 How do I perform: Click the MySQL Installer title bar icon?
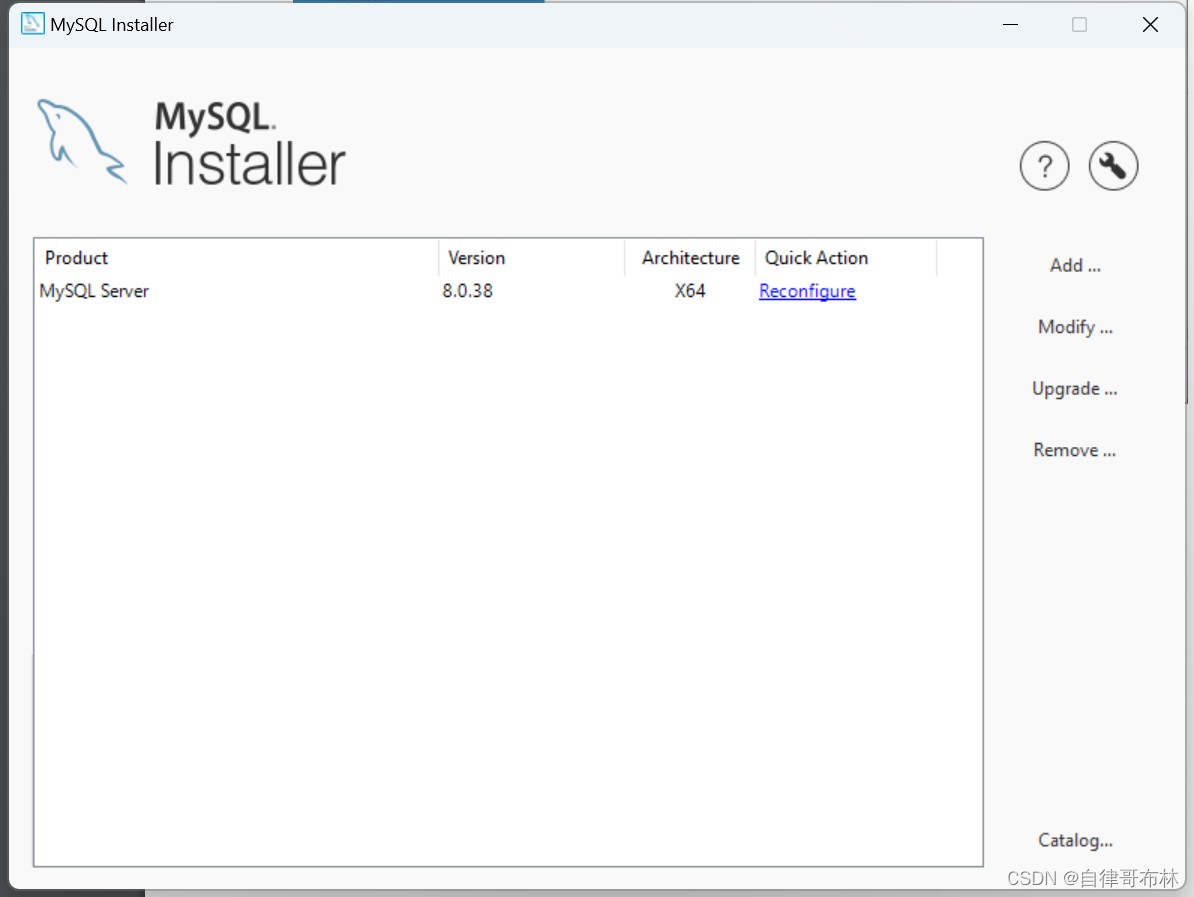point(32,24)
